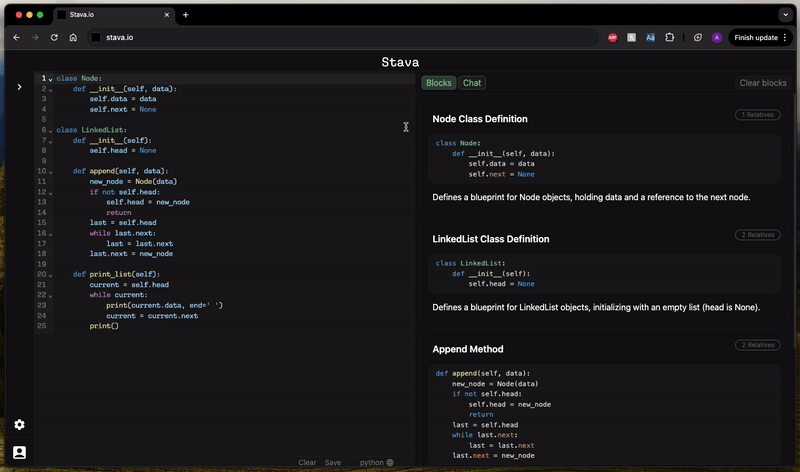Click description text about Node objects
Screen dimensions: 800x472
[591, 197]
